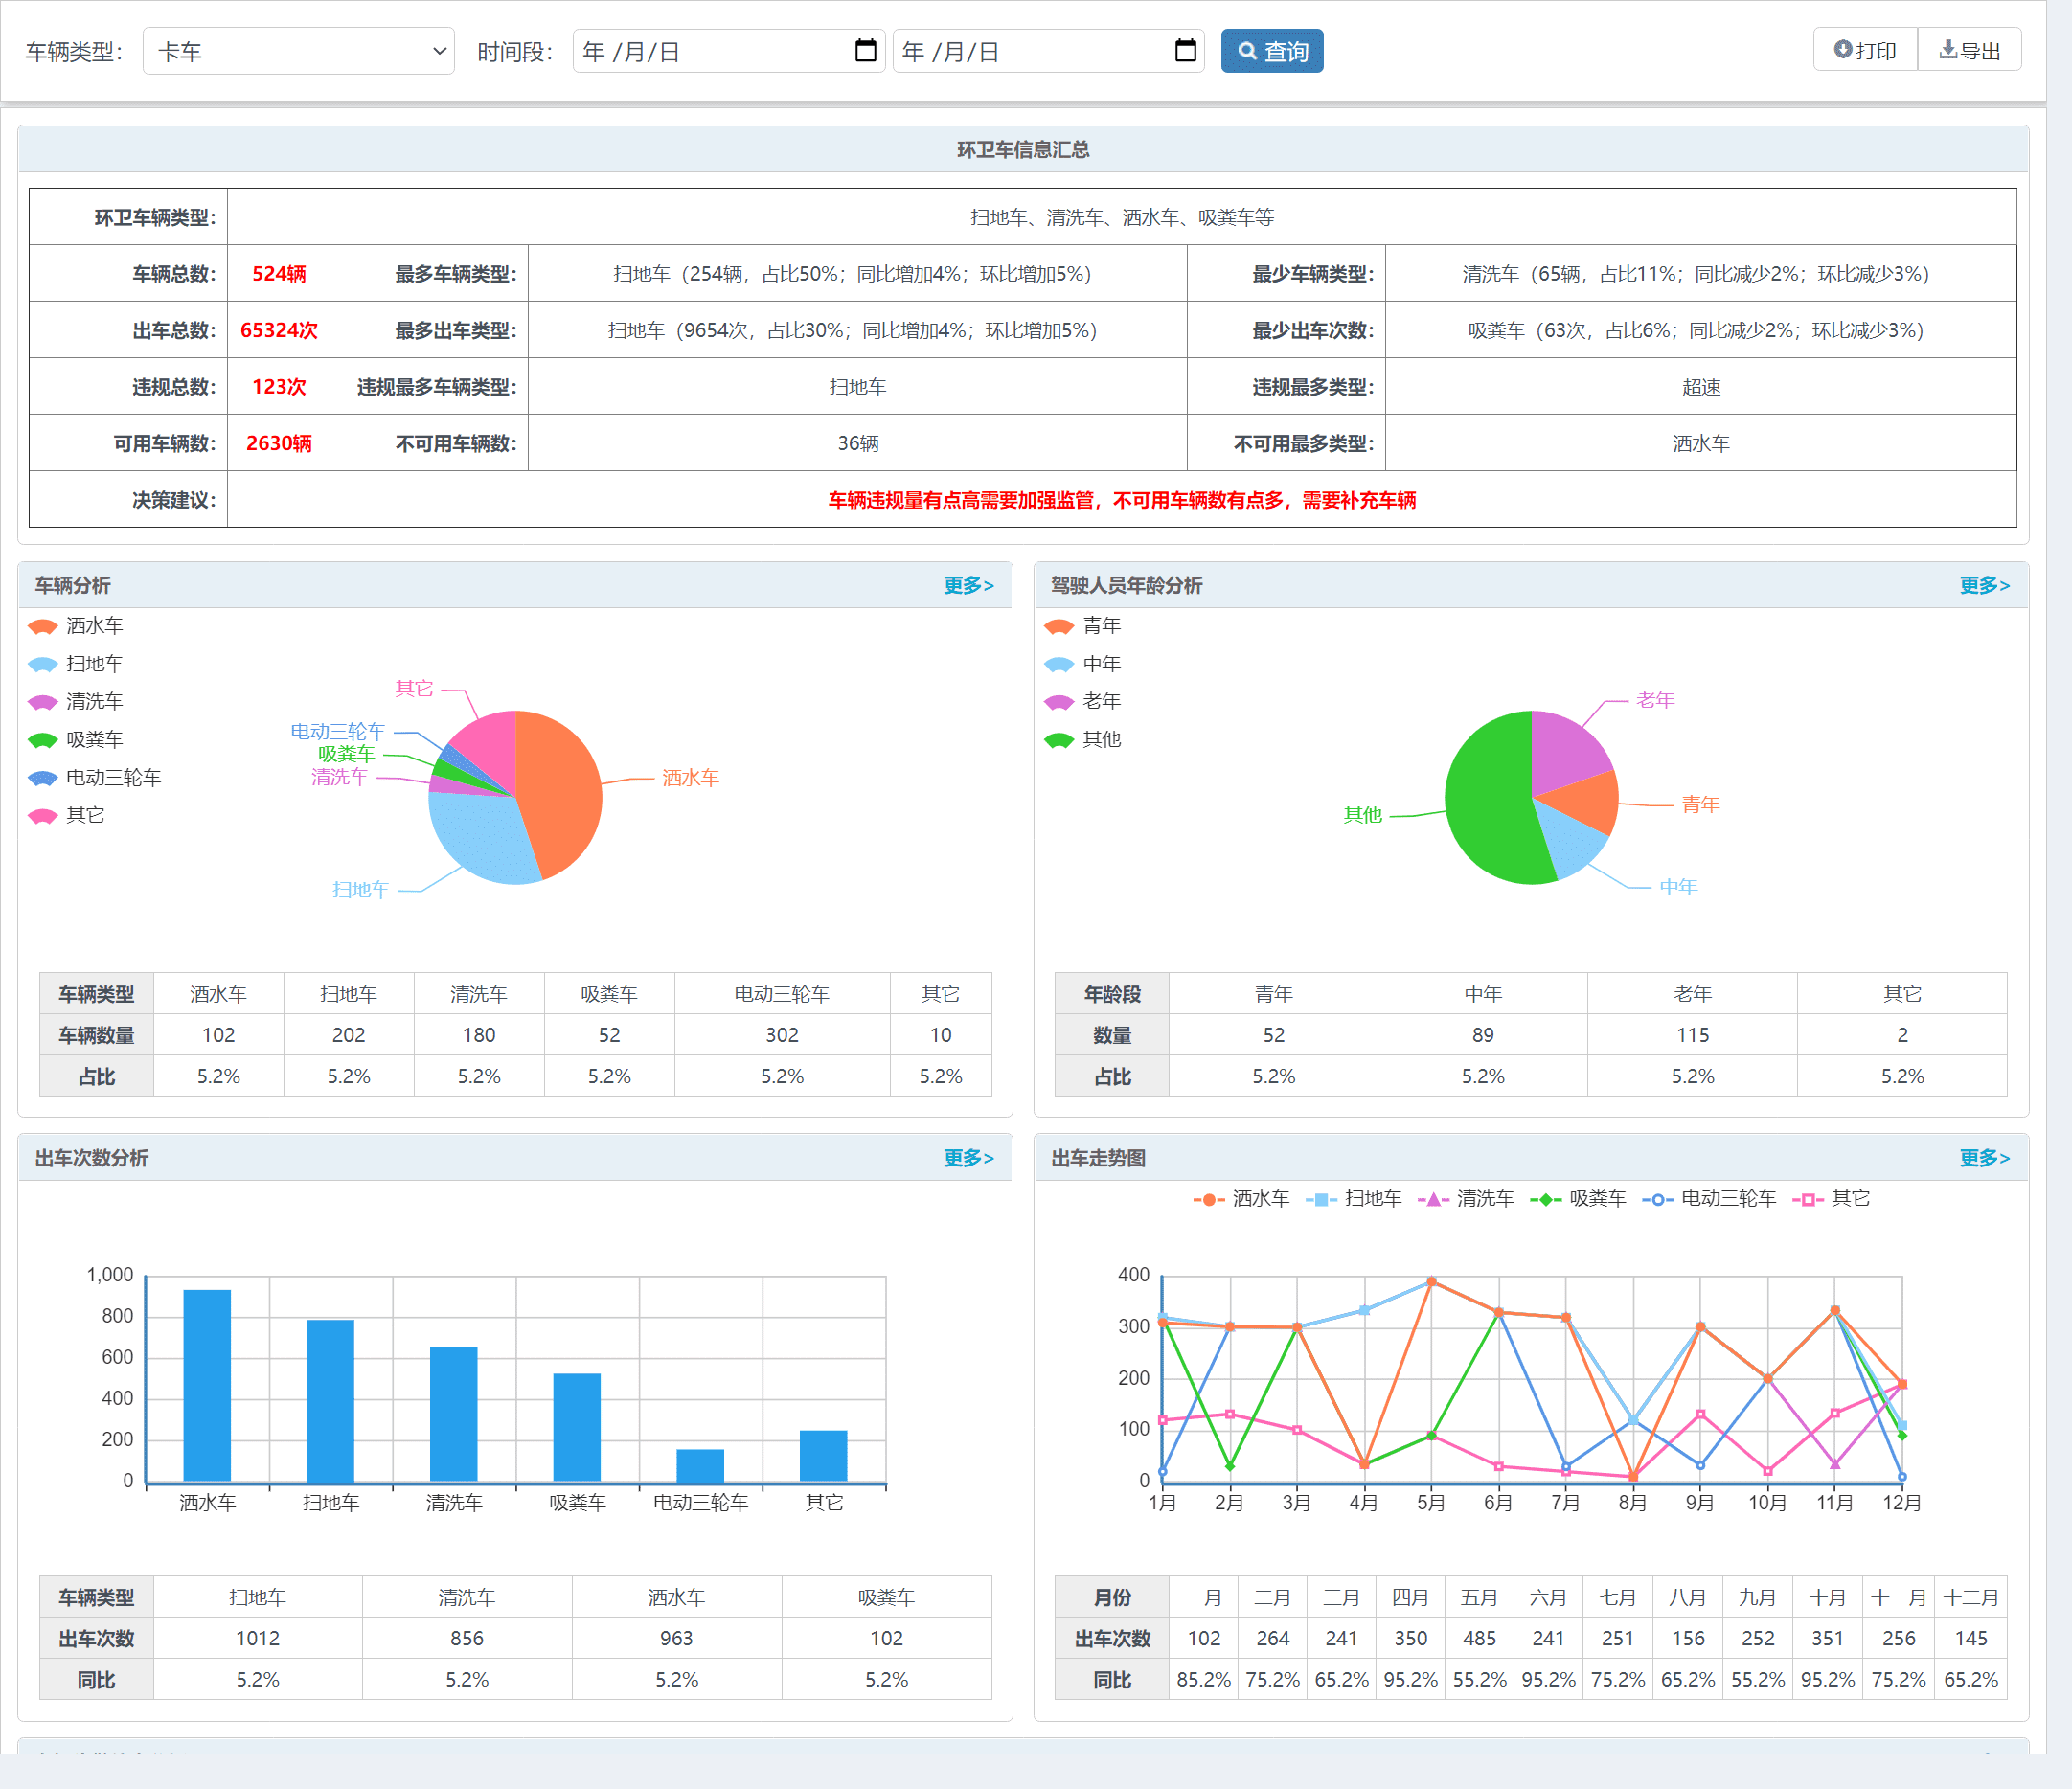Open 更多> link in 车辆分析 panel
Image resolution: width=2072 pixels, height=1789 pixels.
coord(968,585)
